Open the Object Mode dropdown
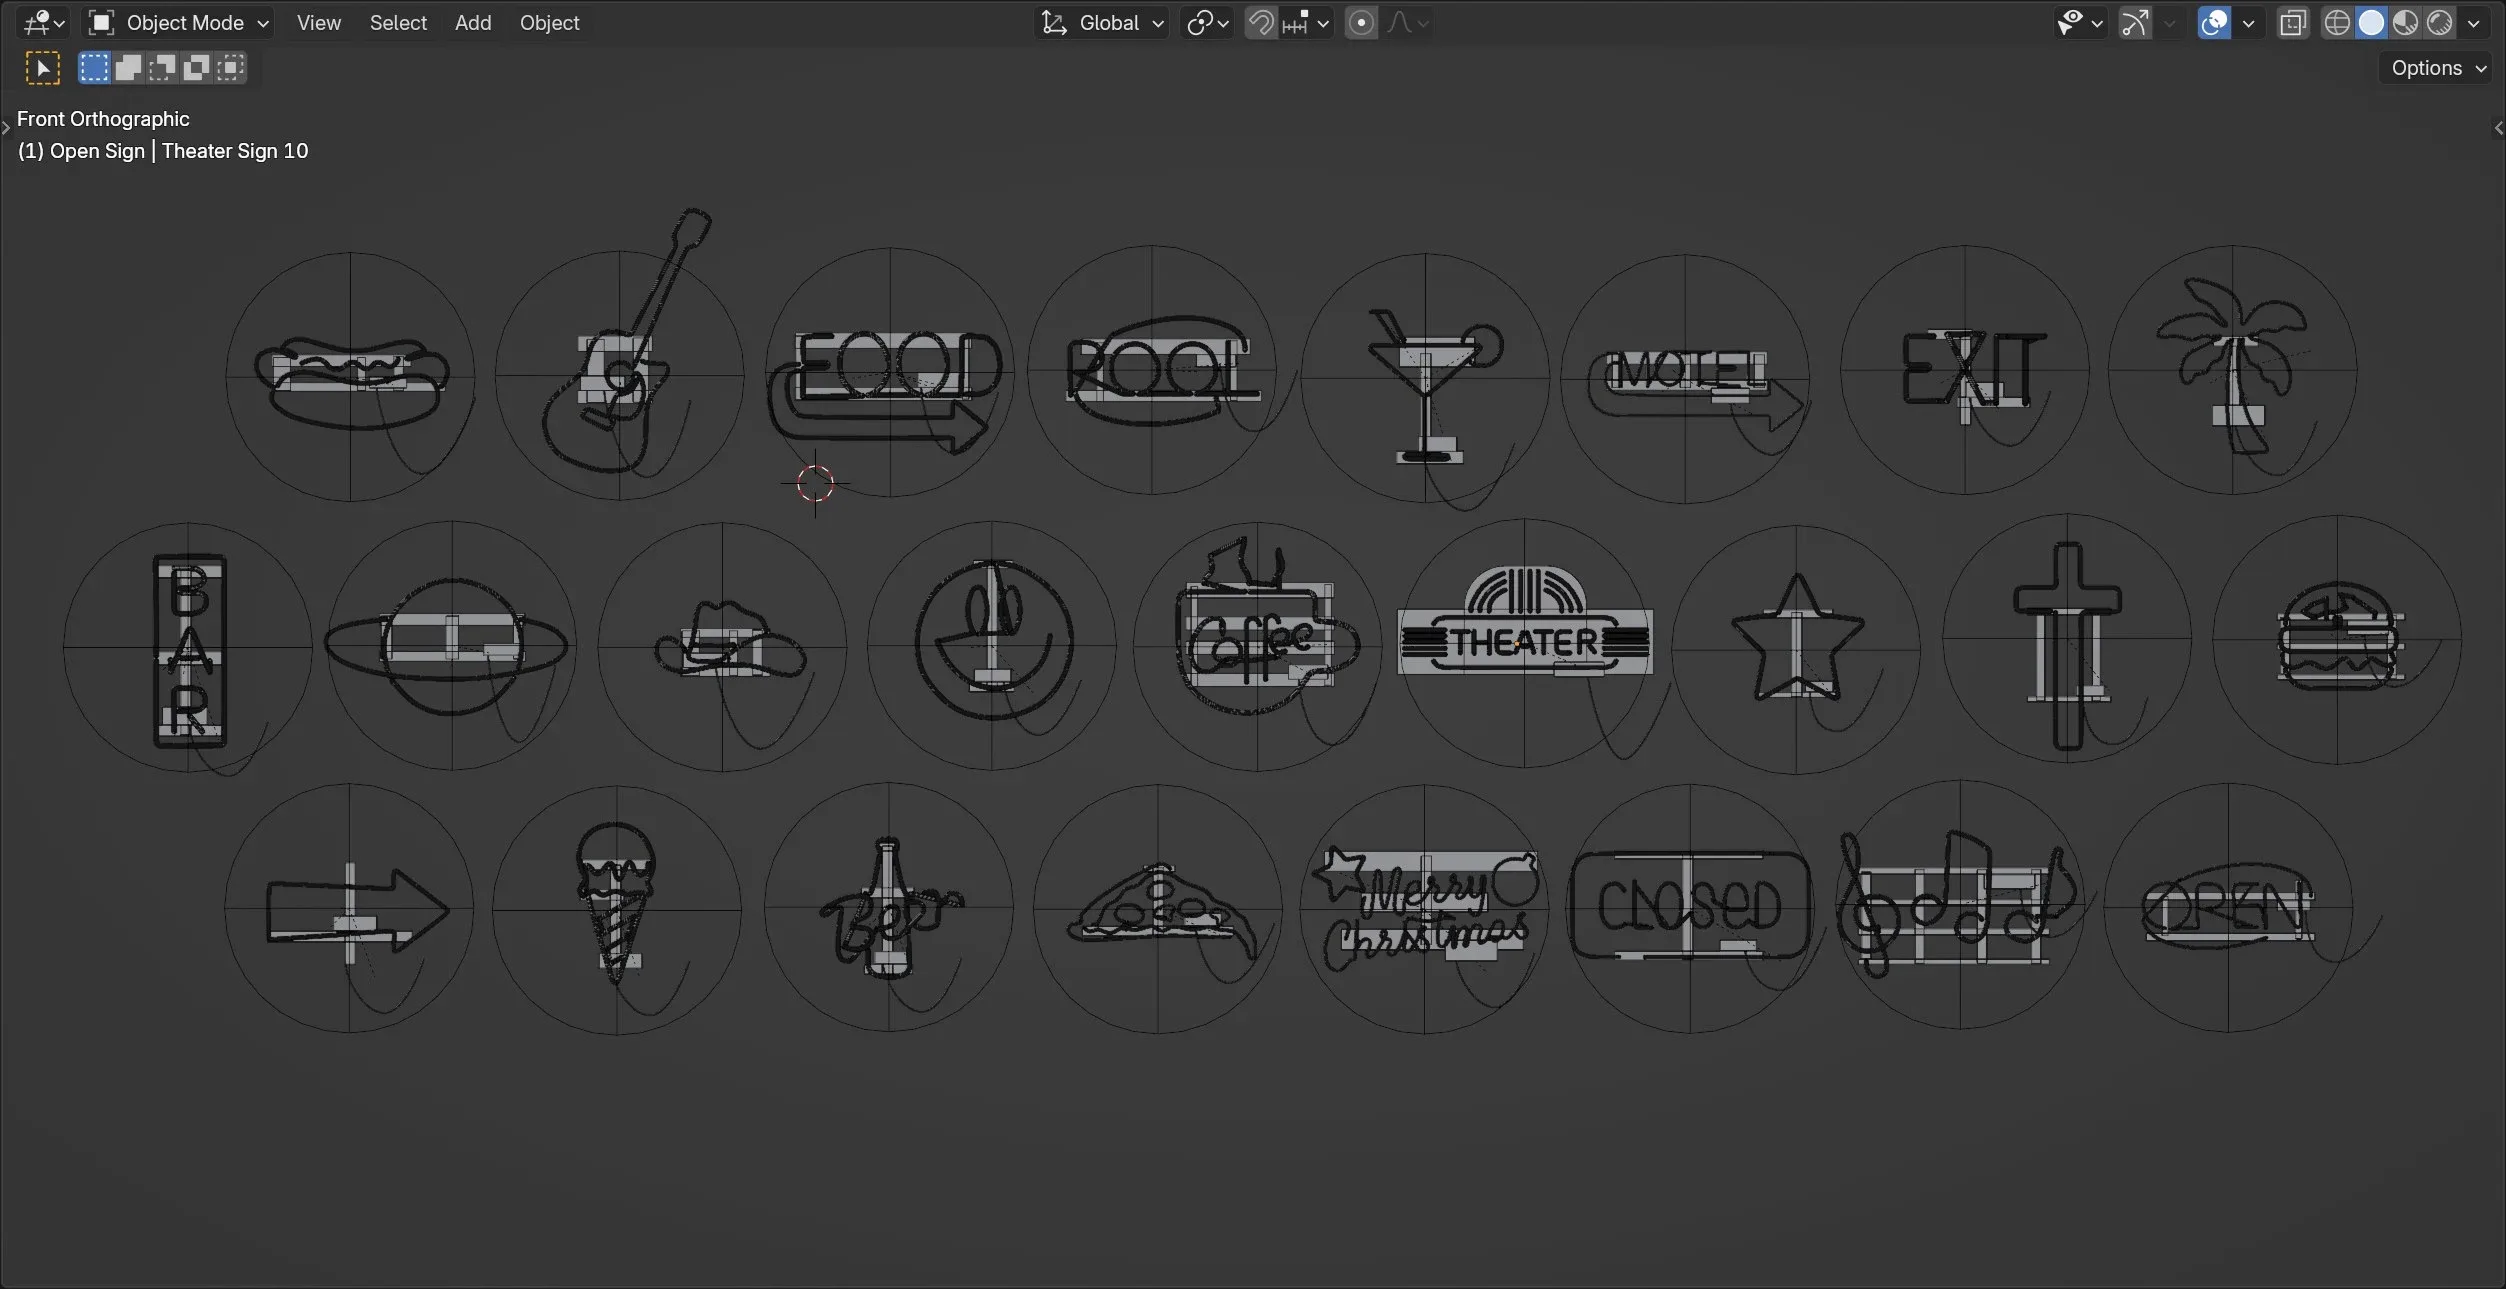This screenshot has height=1289, width=2506. tap(179, 23)
